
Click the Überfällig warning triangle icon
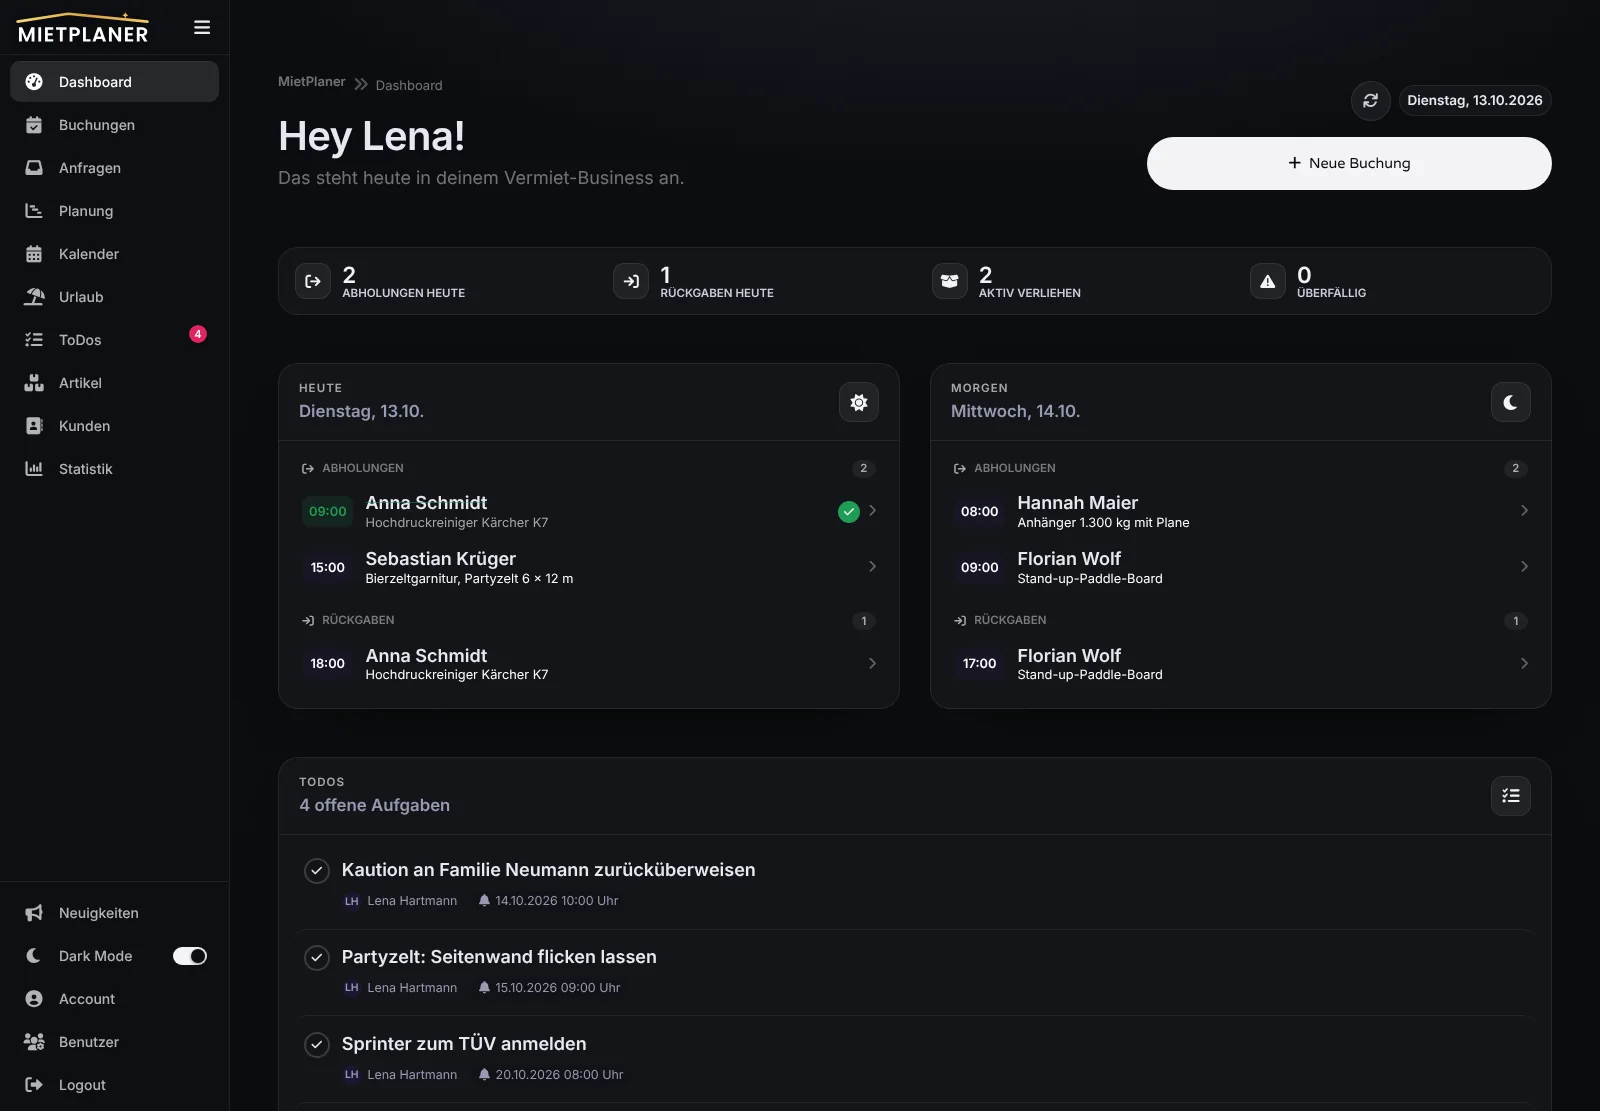(x=1267, y=281)
